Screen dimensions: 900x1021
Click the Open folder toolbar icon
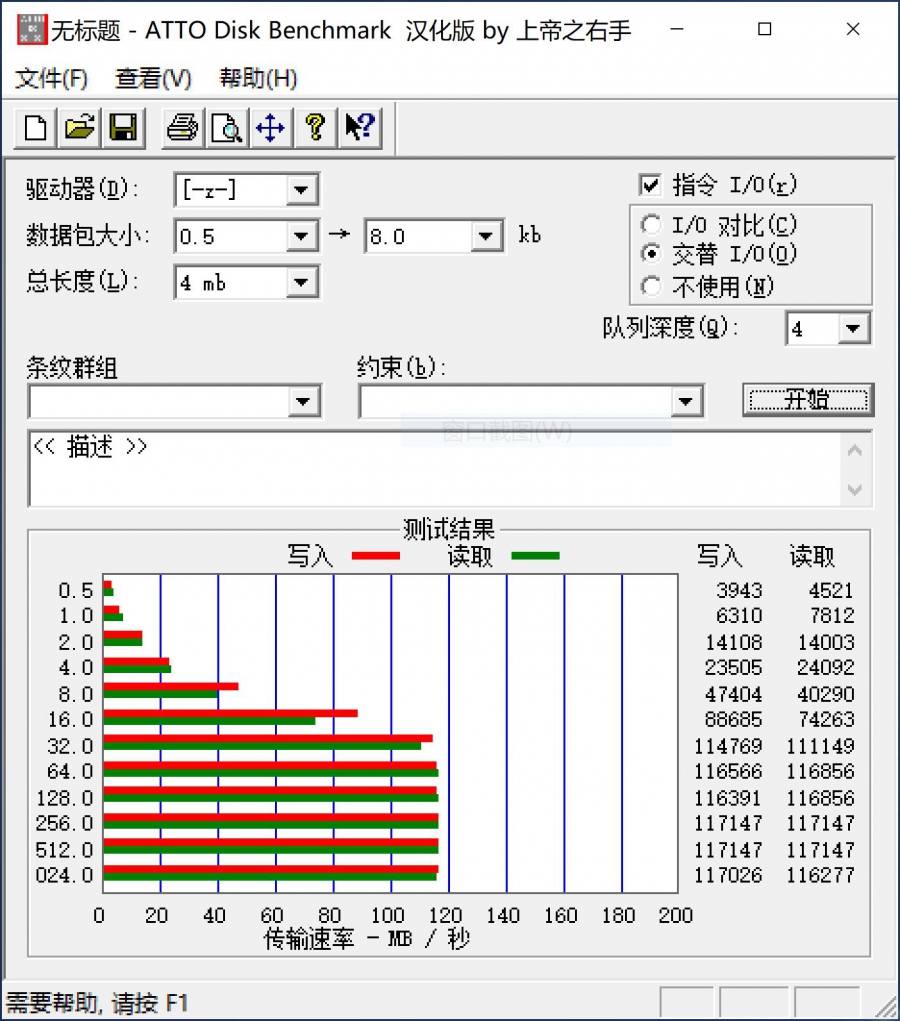point(80,128)
